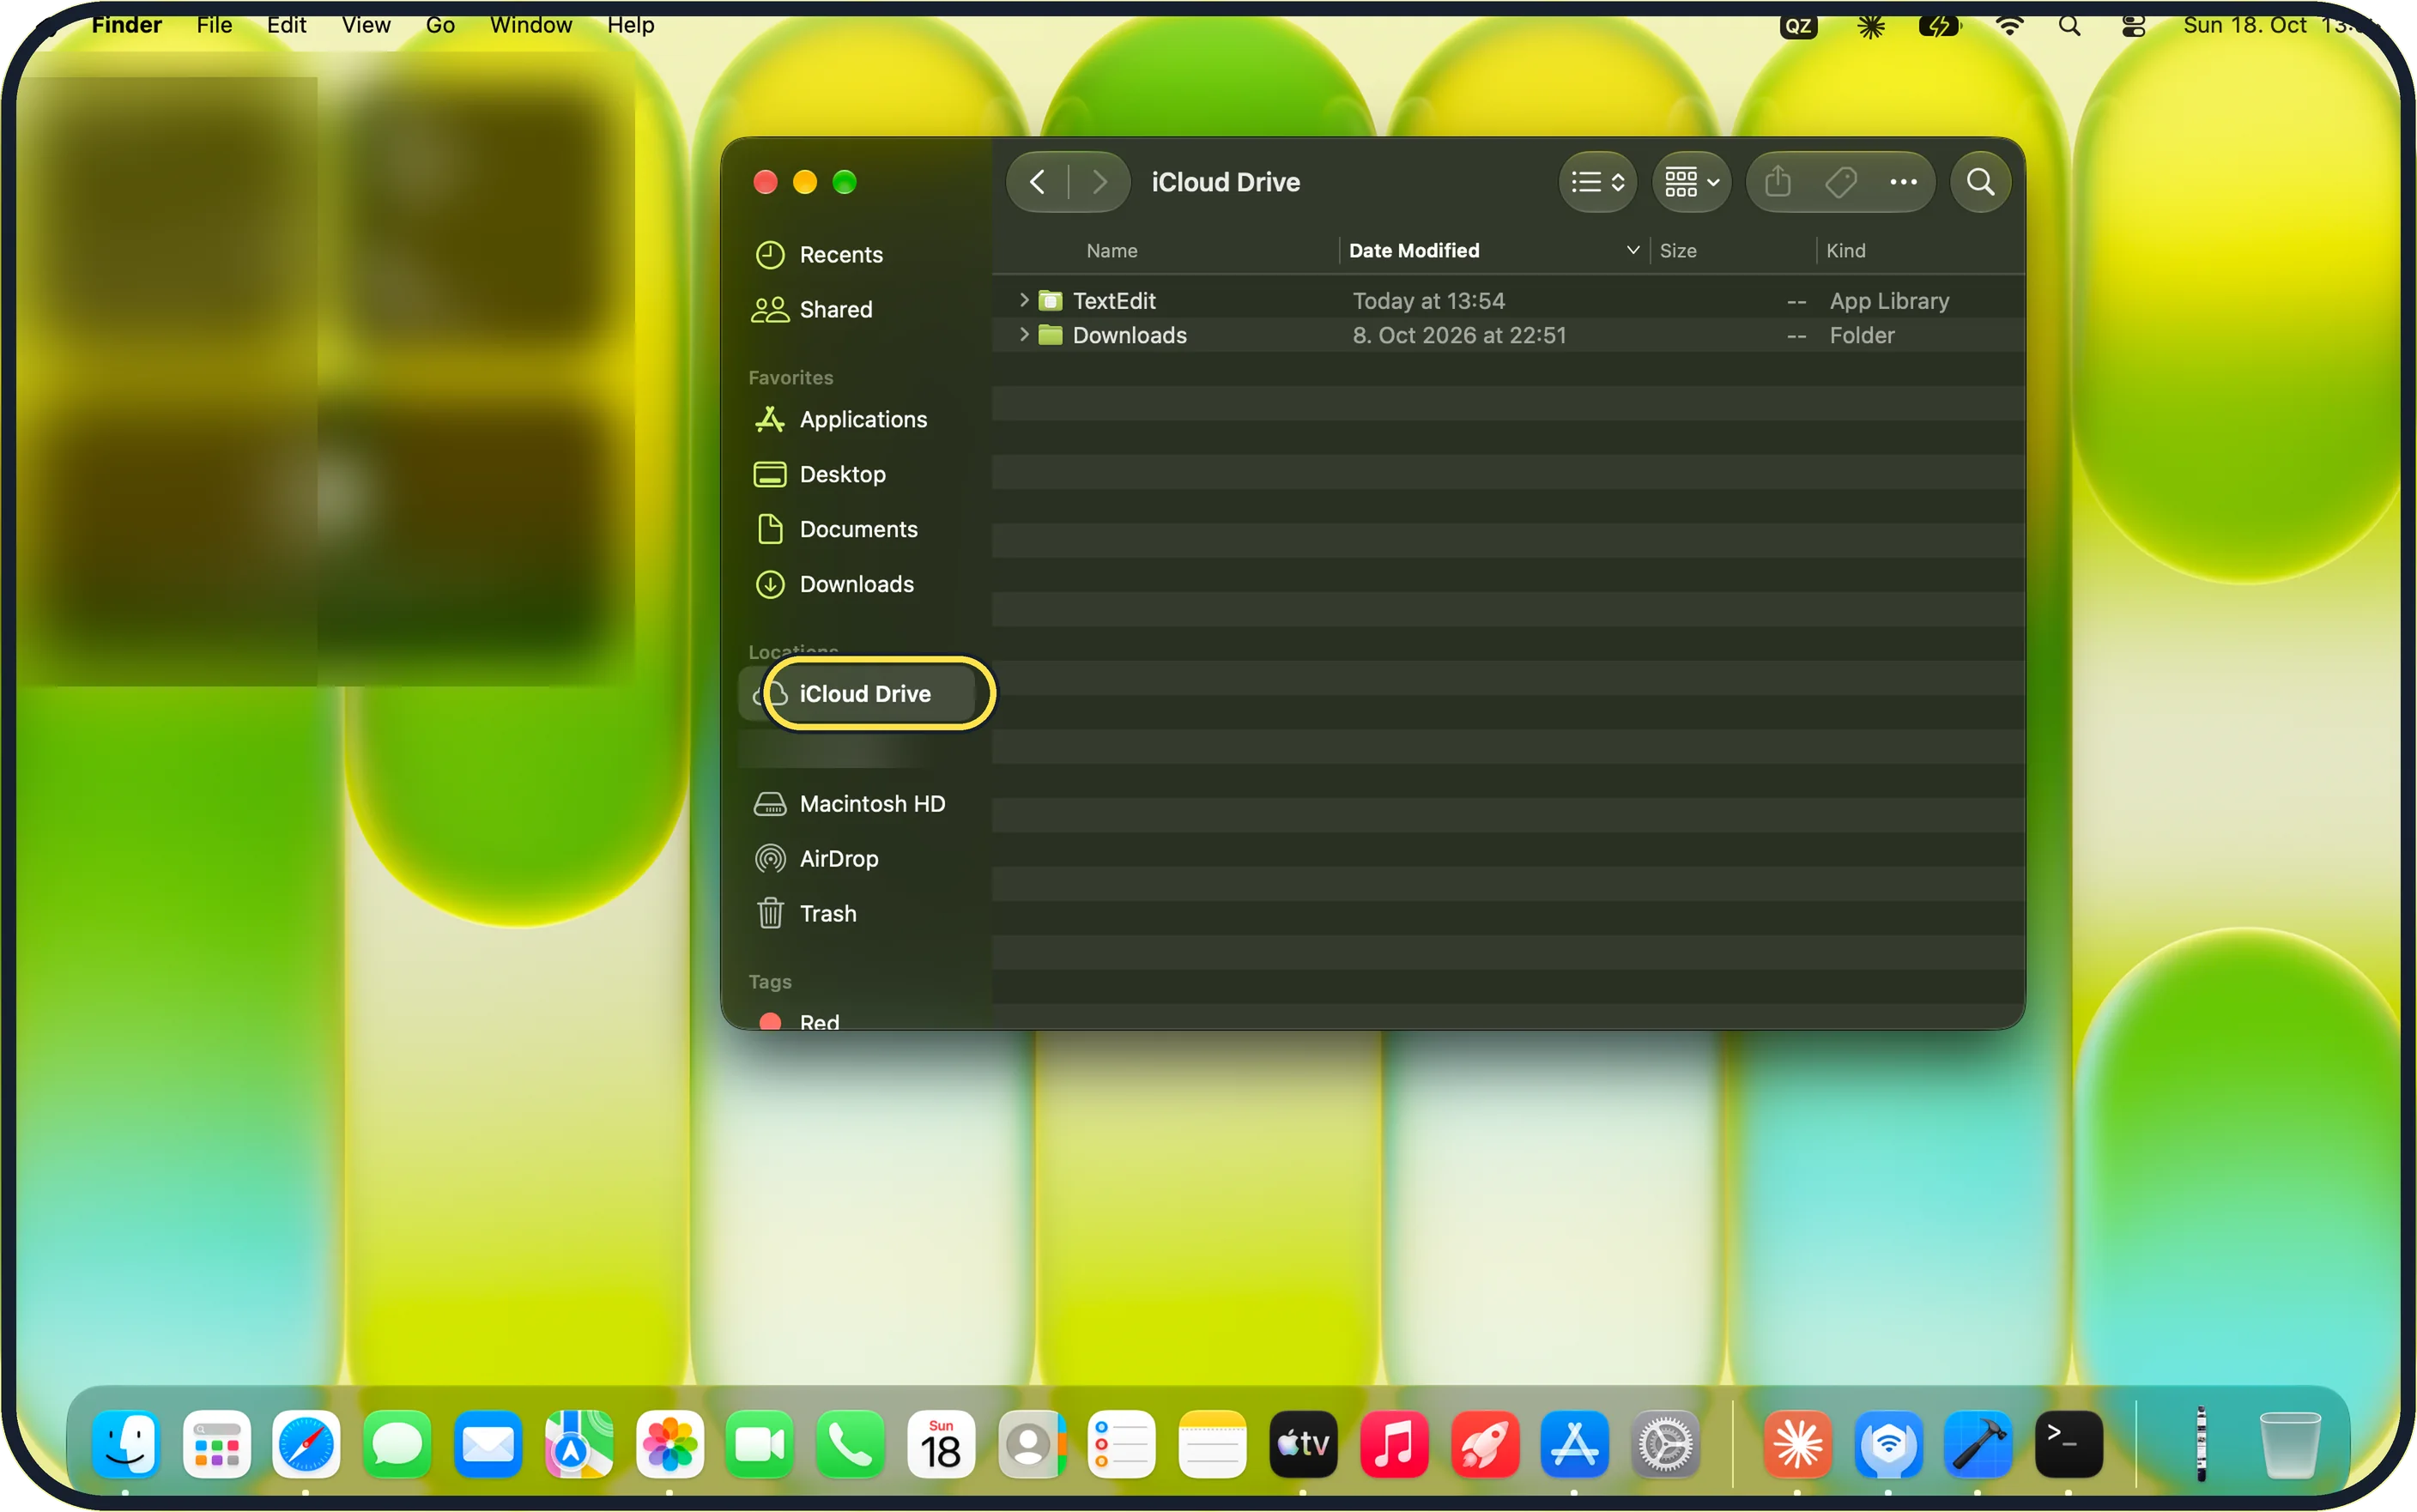
Task: Go forward using the Finder forward arrow
Action: coord(1099,182)
